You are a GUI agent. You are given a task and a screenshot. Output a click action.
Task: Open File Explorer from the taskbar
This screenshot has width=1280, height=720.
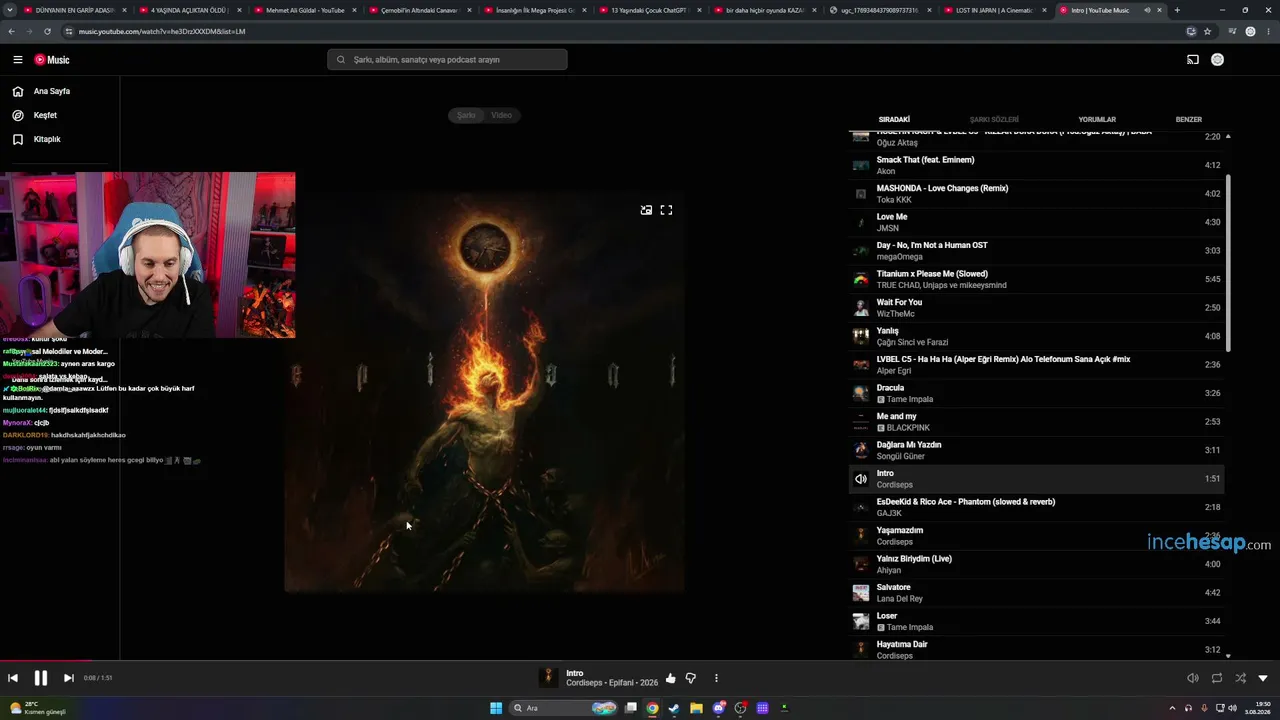(x=696, y=708)
